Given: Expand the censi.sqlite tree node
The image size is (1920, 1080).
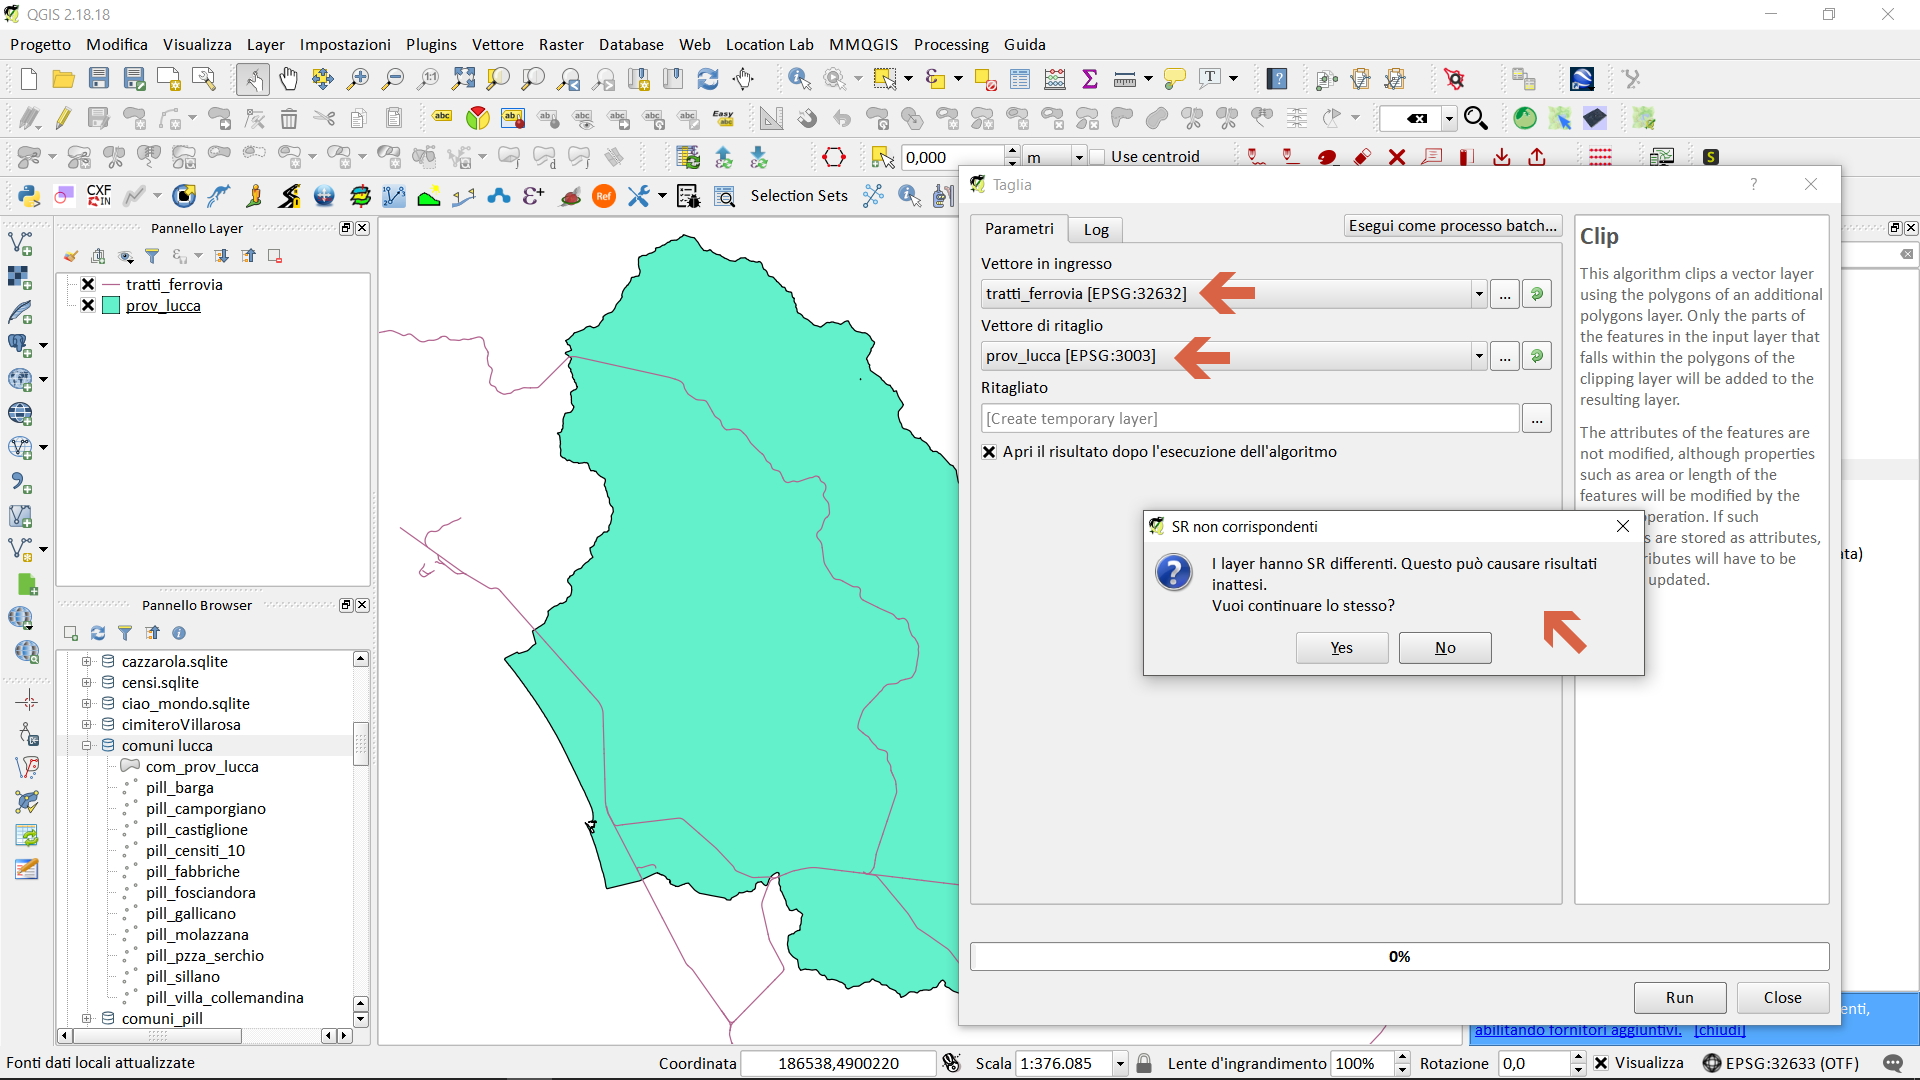Looking at the screenshot, I should pos(87,683).
